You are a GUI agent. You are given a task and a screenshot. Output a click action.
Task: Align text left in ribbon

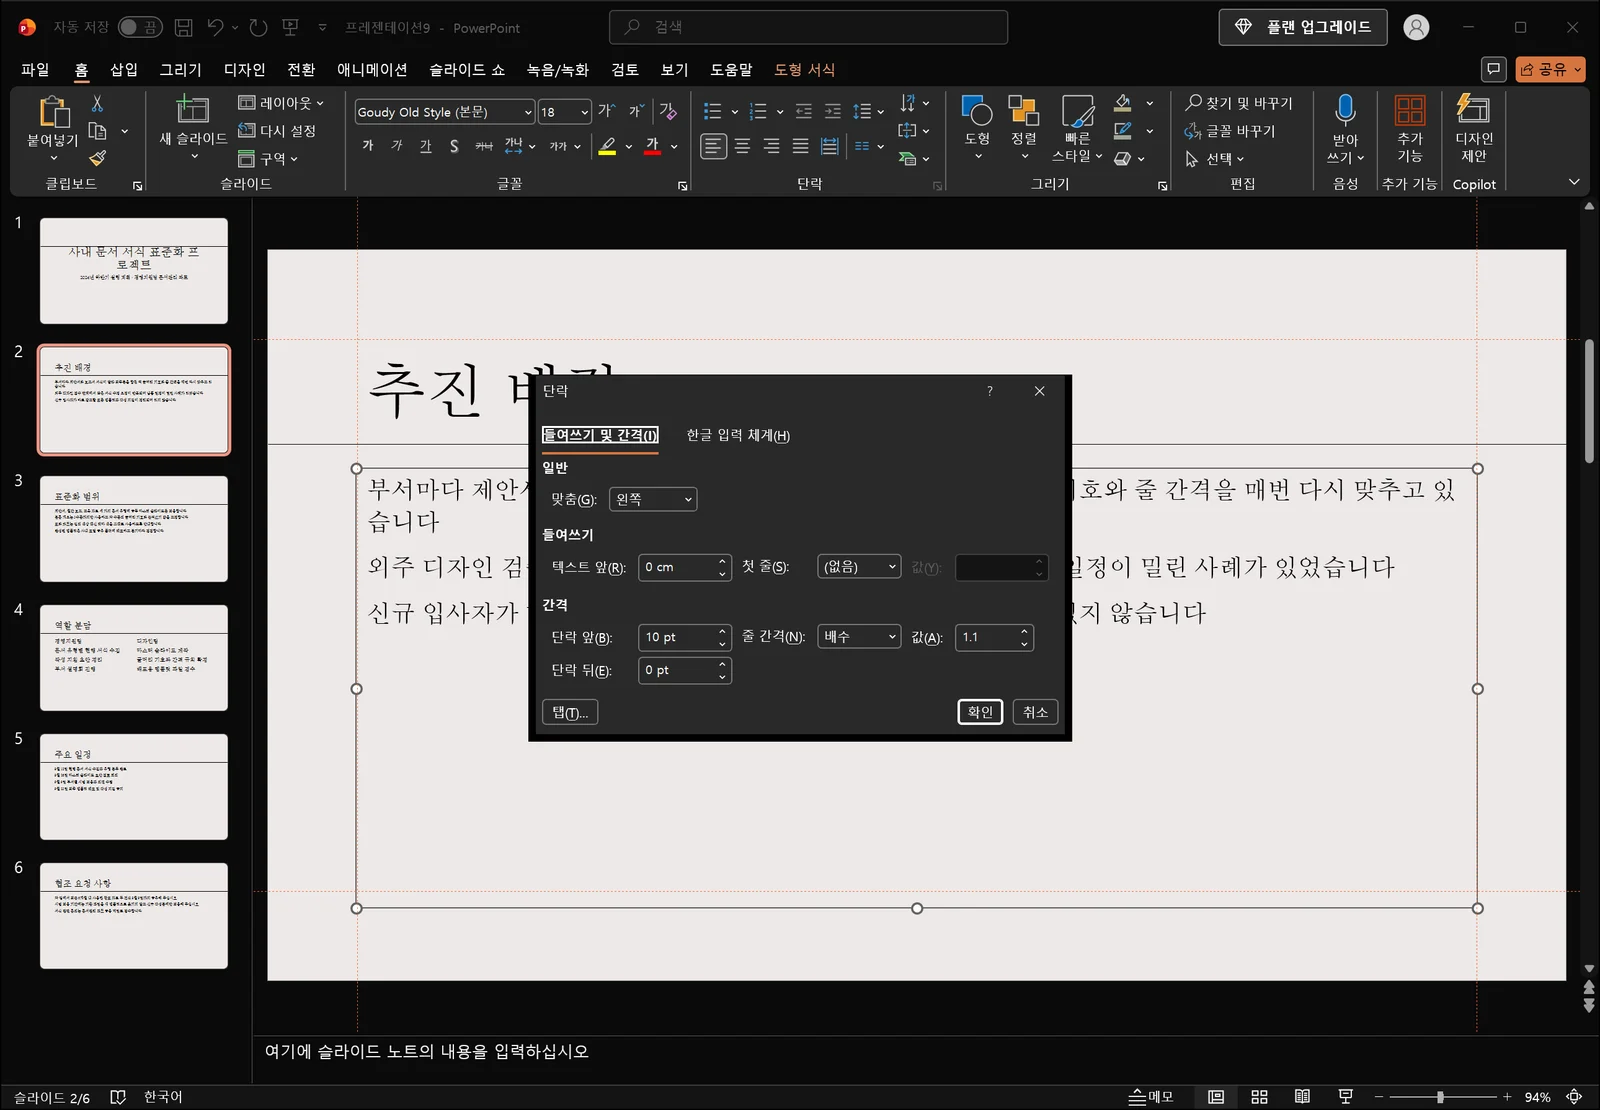click(x=713, y=146)
